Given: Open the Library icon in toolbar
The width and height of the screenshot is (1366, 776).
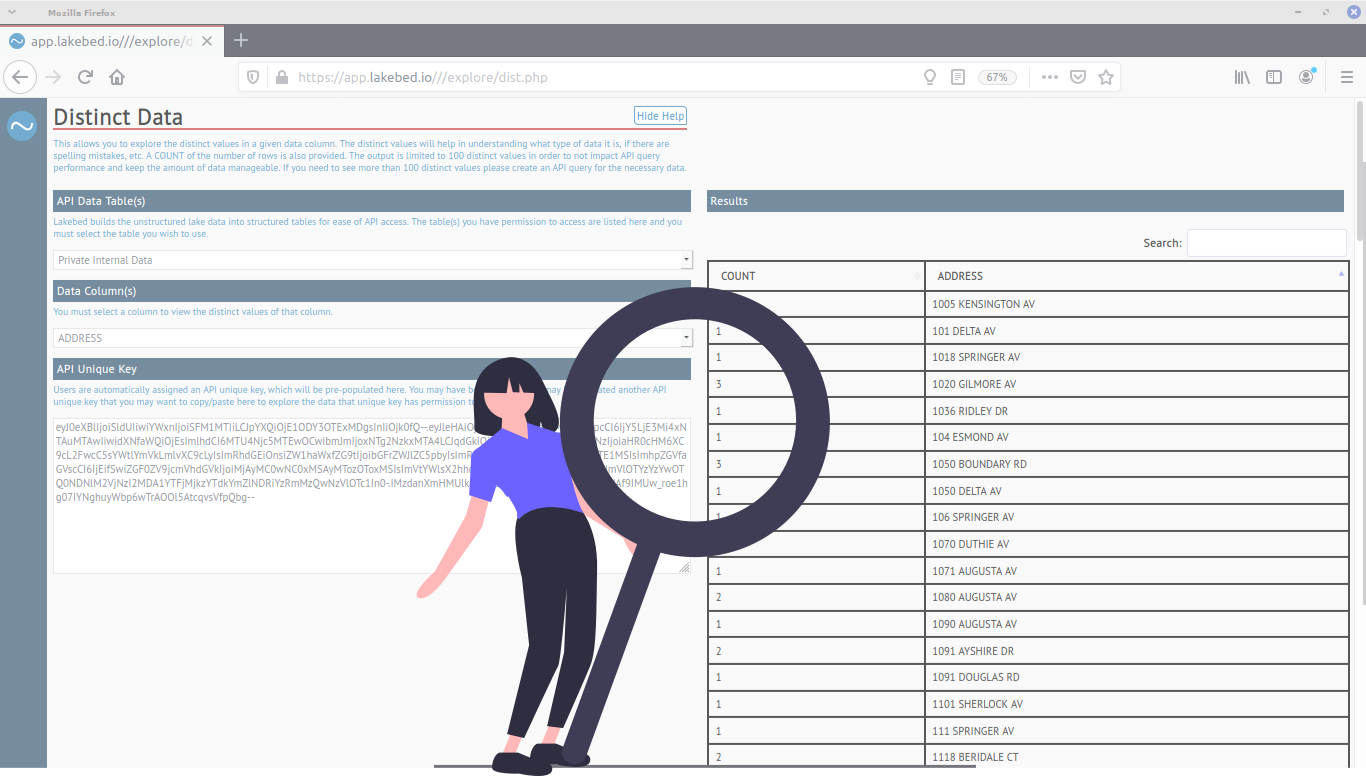Looking at the screenshot, I should (x=1242, y=77).
